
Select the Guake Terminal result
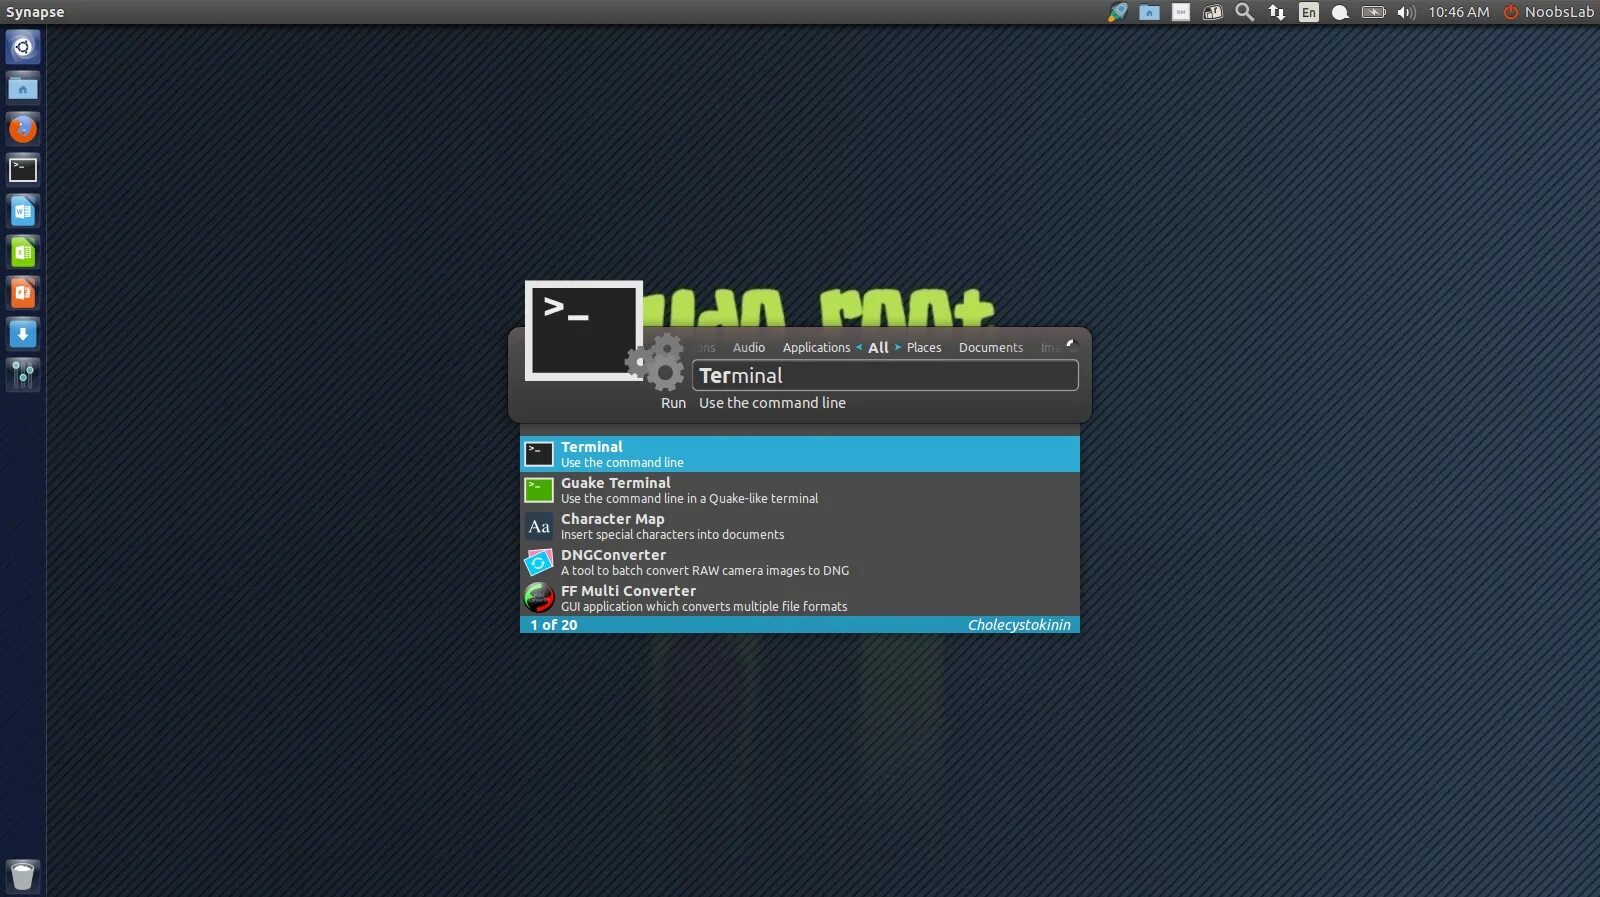coord(800,490)
